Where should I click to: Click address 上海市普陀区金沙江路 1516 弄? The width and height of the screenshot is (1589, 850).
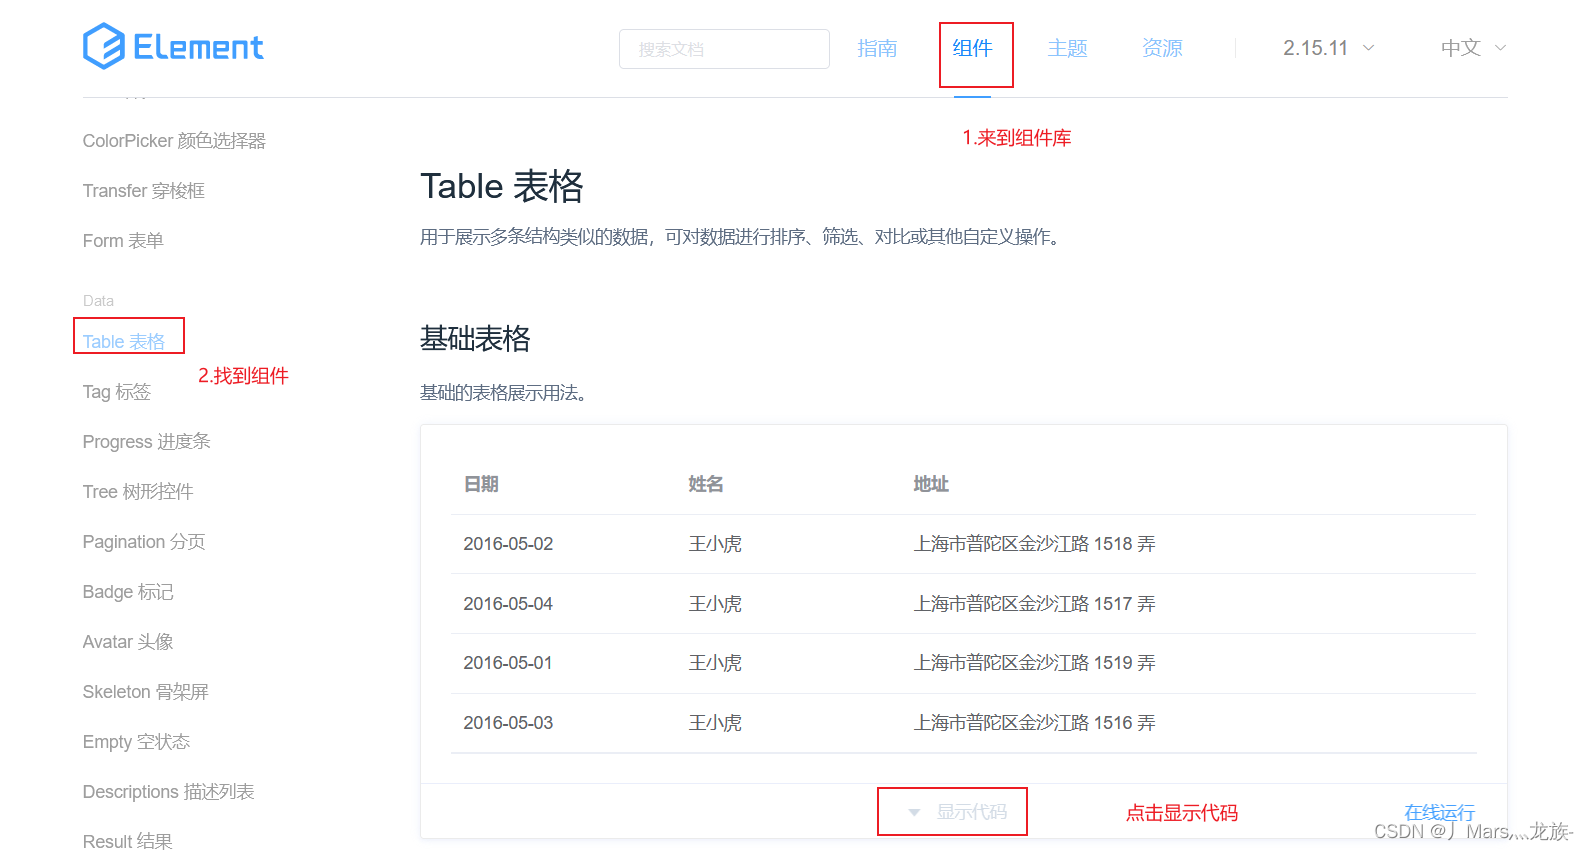tap(1035, 723)
